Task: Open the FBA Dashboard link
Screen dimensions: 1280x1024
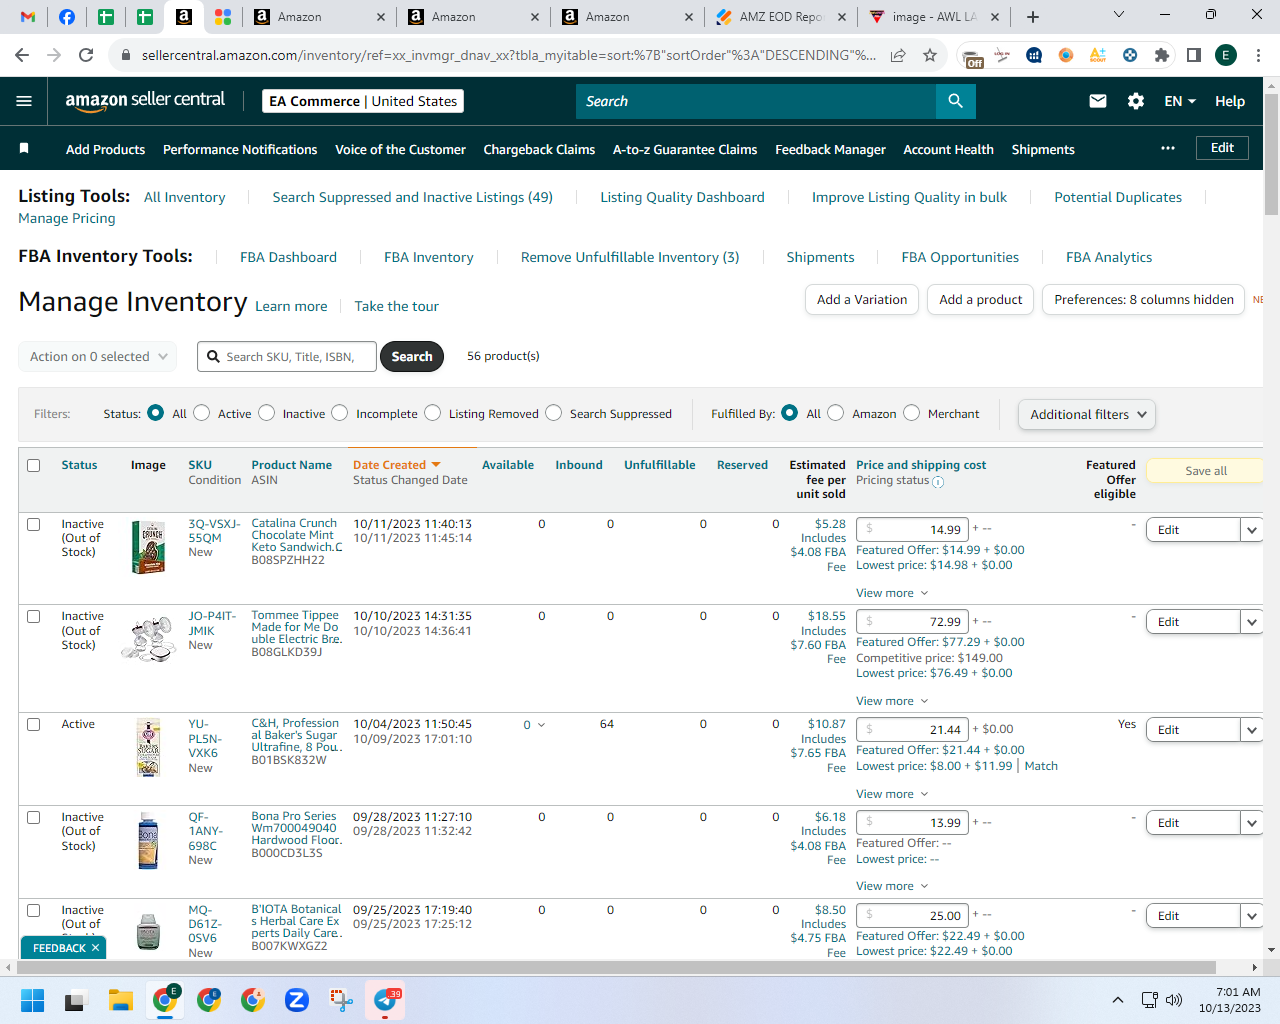Action: tap(288, 257)
